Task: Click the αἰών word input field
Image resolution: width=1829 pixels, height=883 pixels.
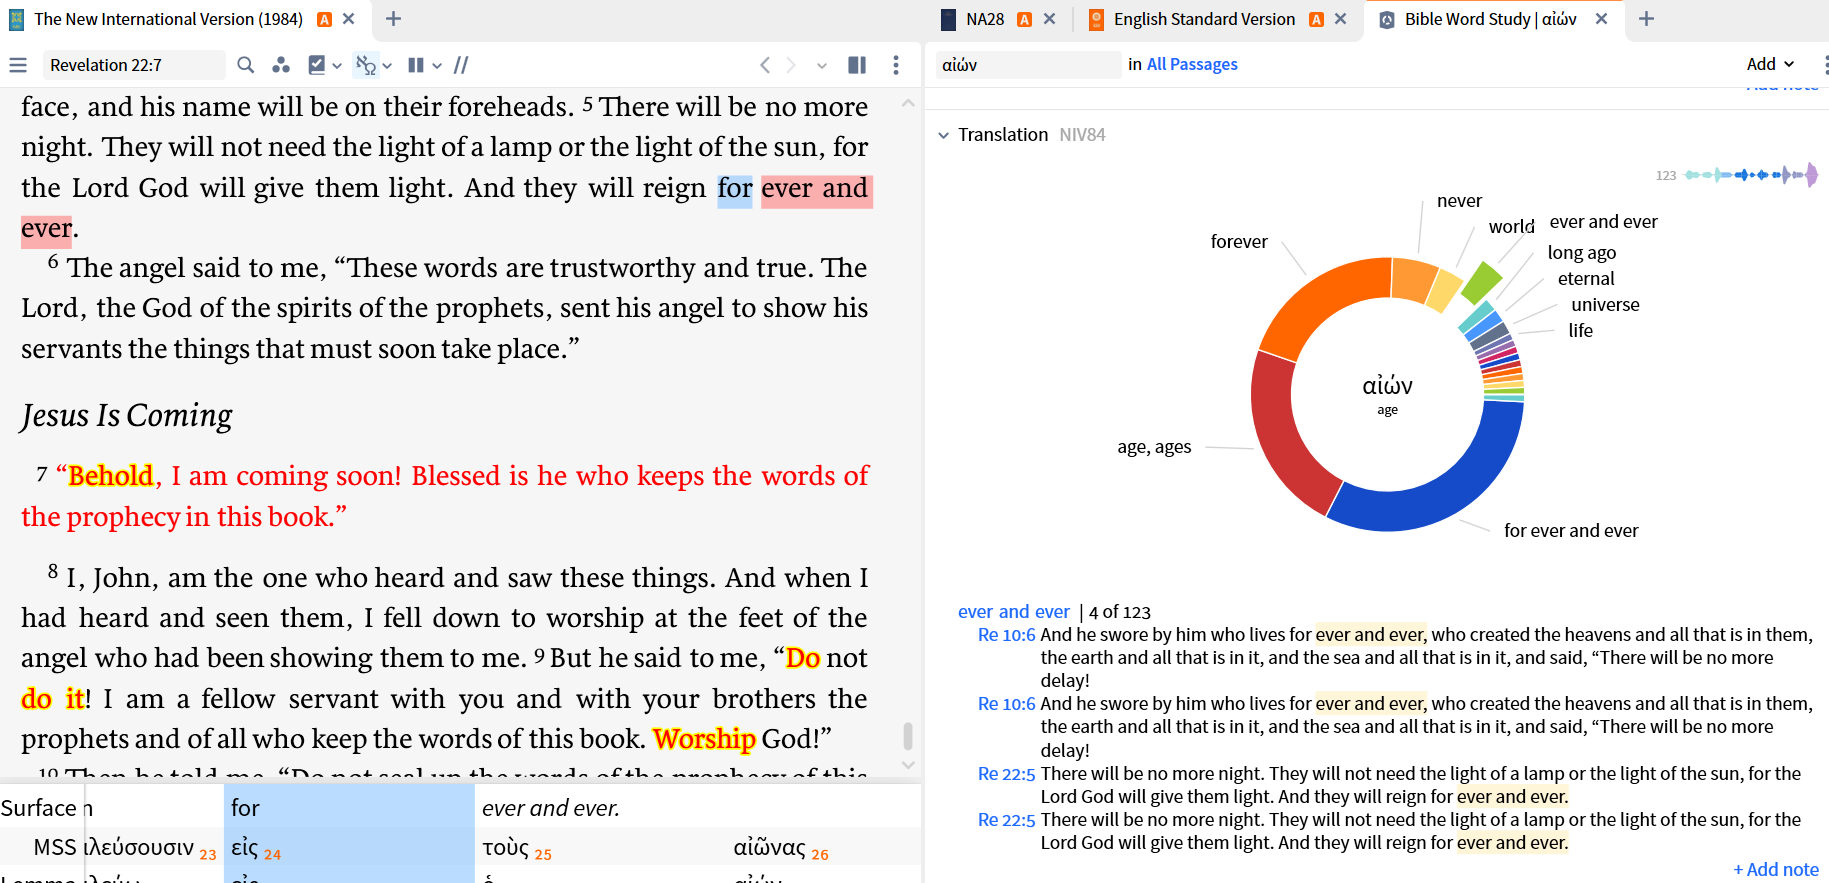Action: coord(1028,65)
